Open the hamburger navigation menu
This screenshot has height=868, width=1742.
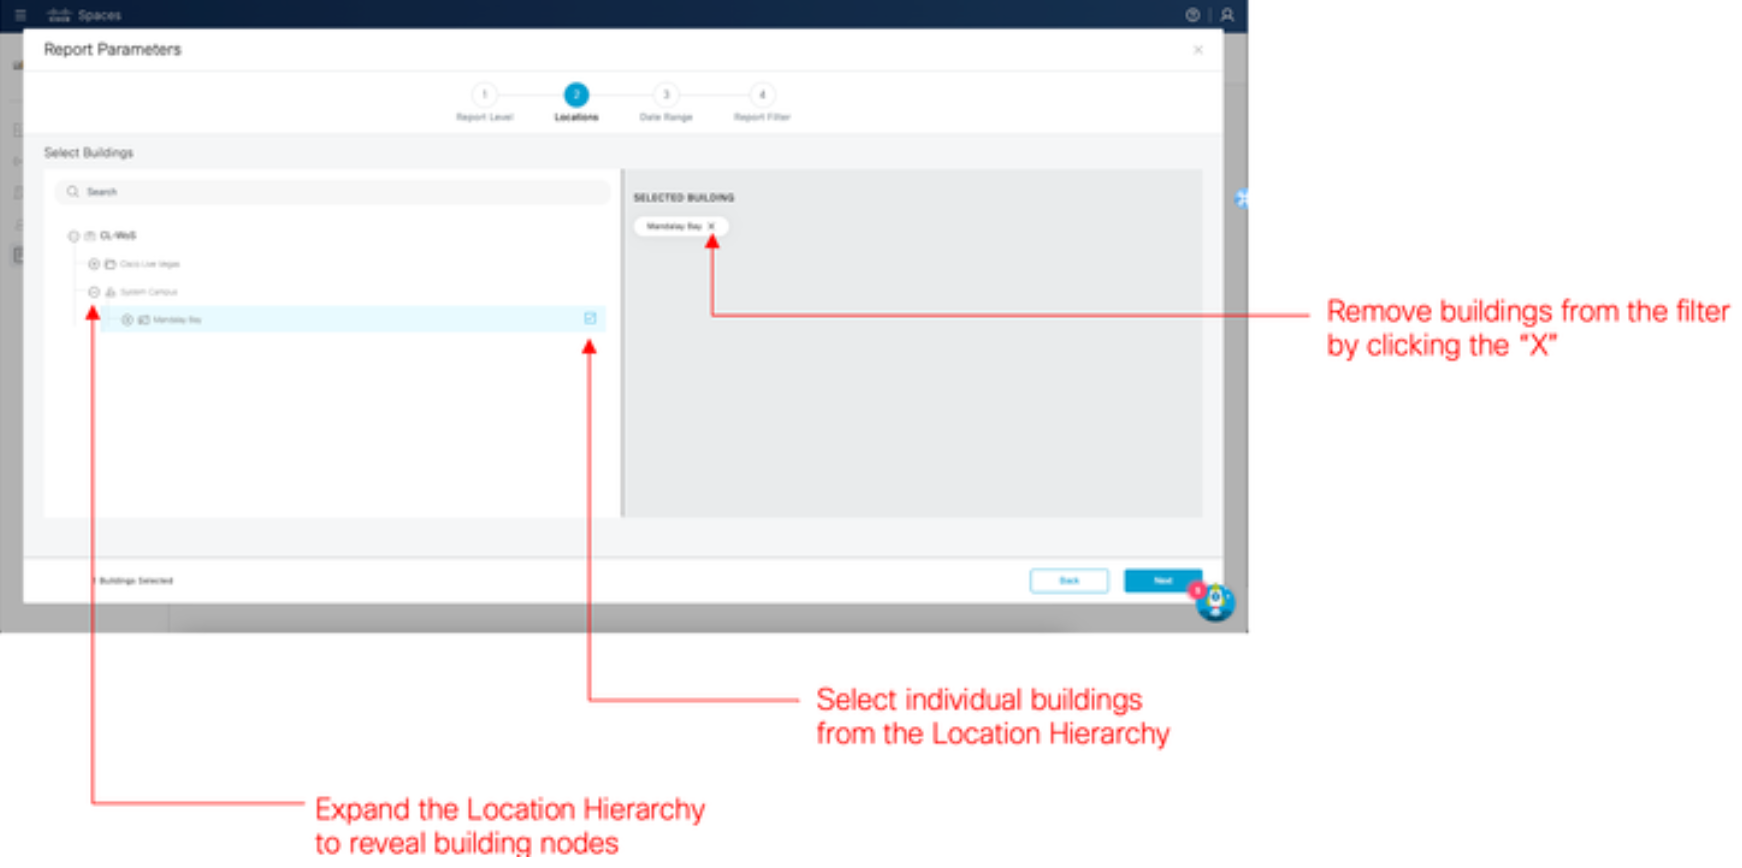[20, 15]
